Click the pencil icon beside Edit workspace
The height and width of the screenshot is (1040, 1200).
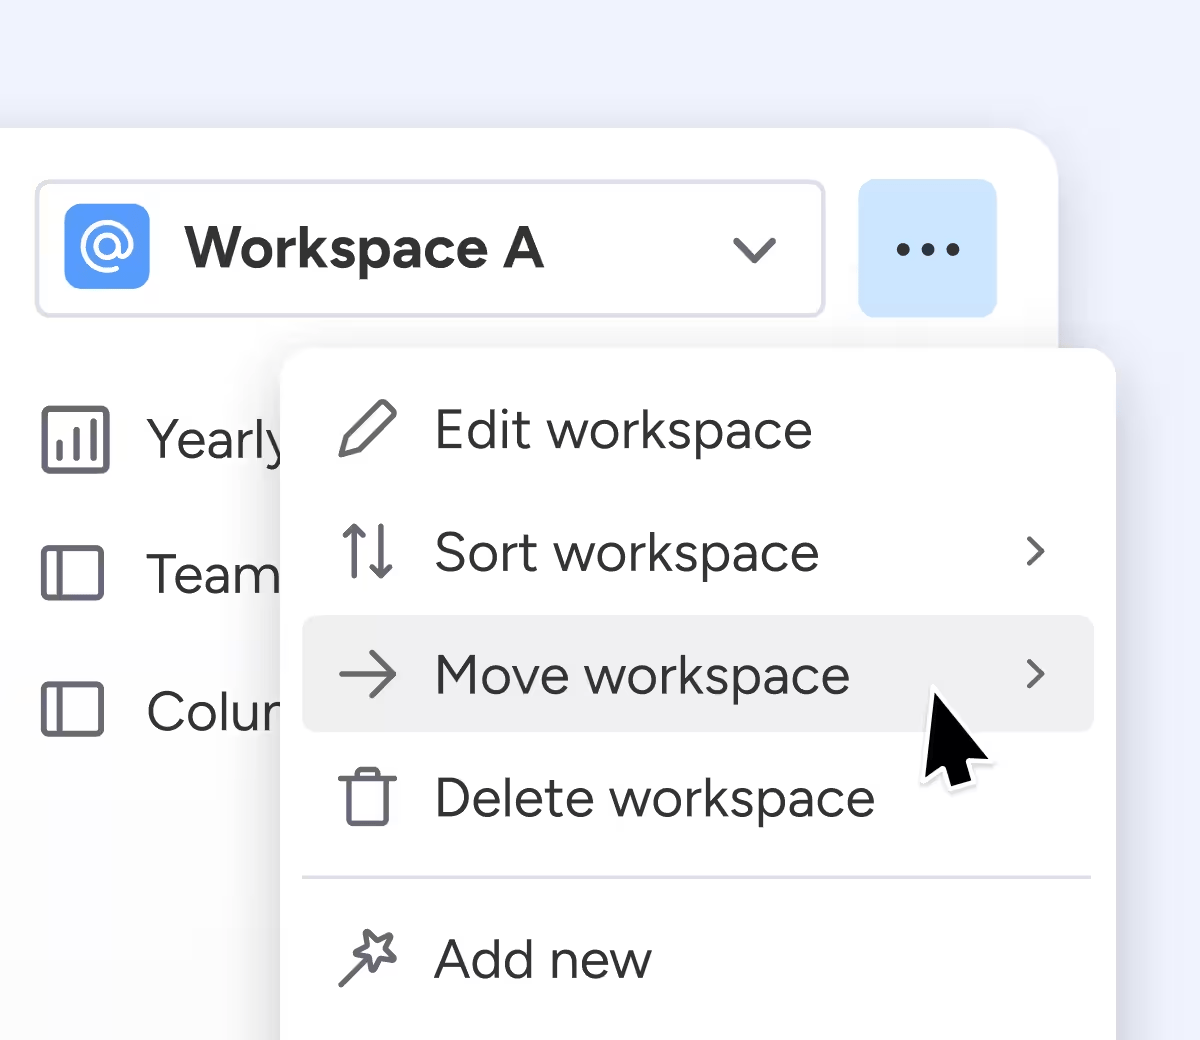[x=367, y=429]
